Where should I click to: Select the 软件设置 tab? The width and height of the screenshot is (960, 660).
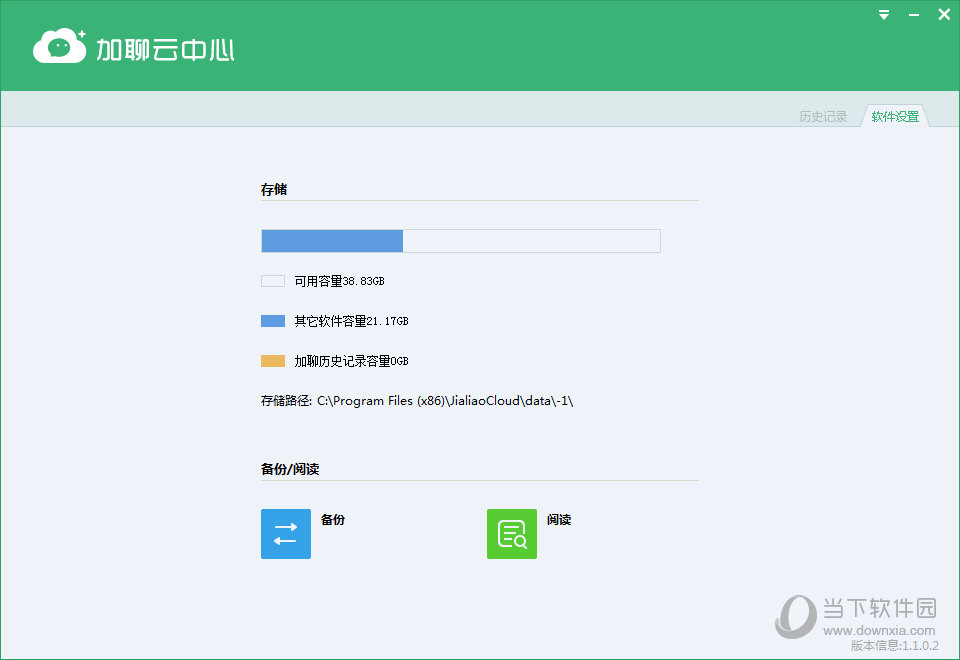click(895, 116)
